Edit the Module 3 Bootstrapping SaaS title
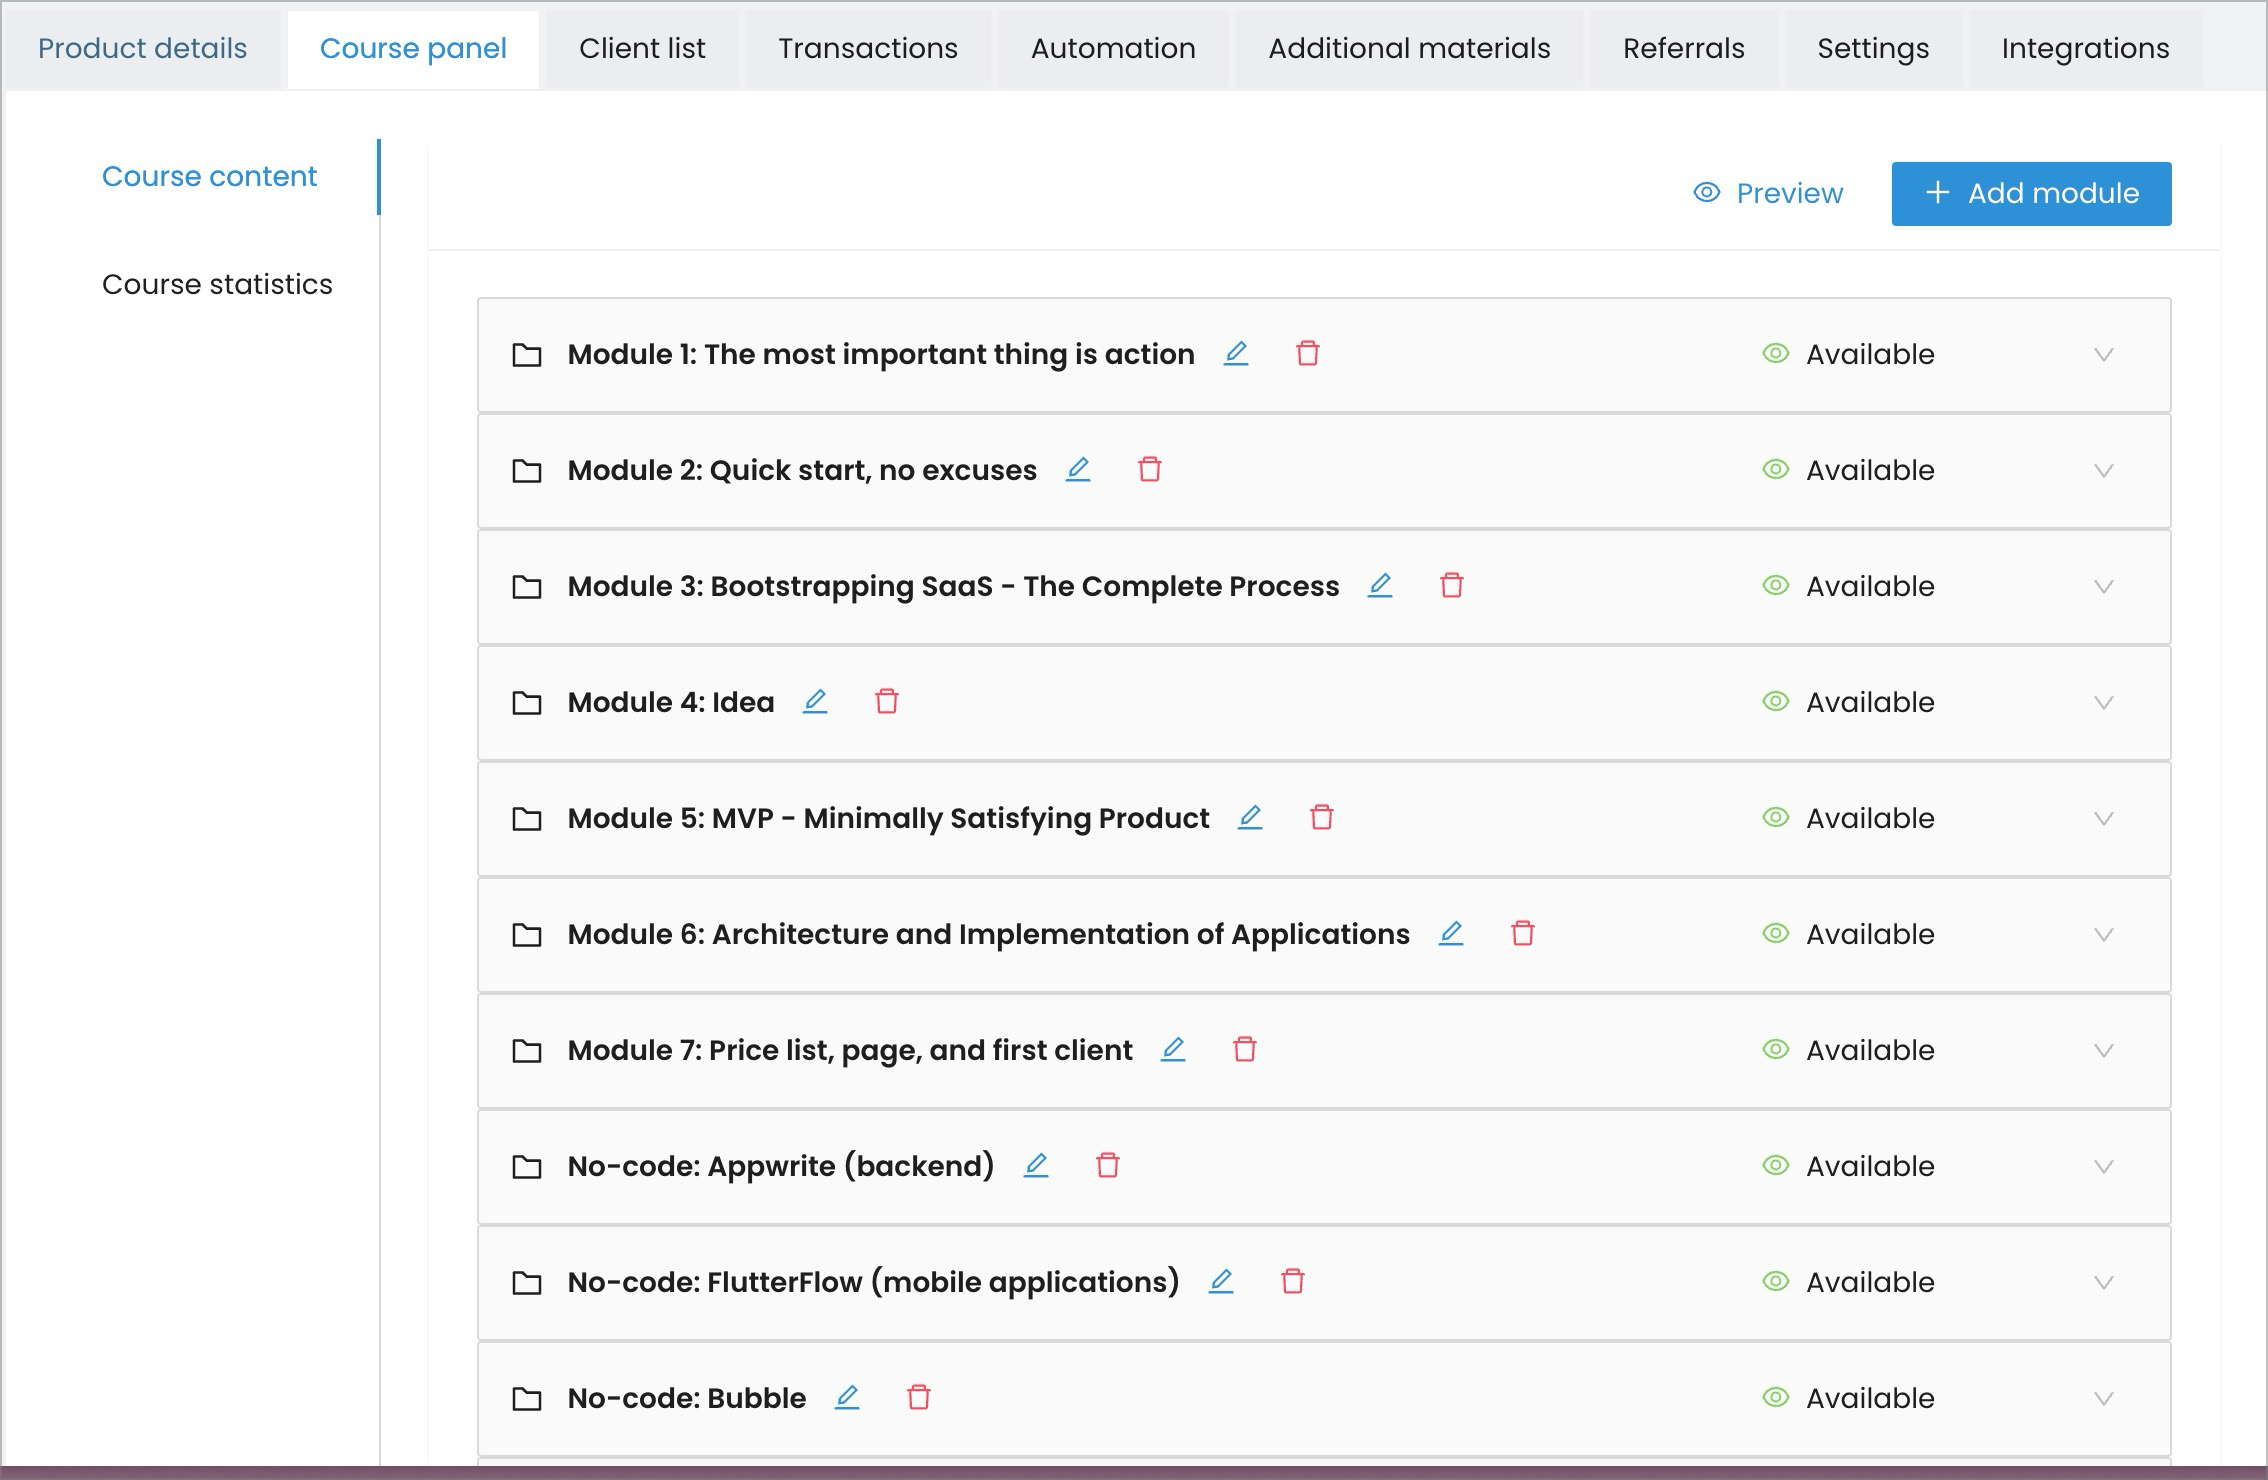Screen dimensions: 2268x1480 (1380, 586)
